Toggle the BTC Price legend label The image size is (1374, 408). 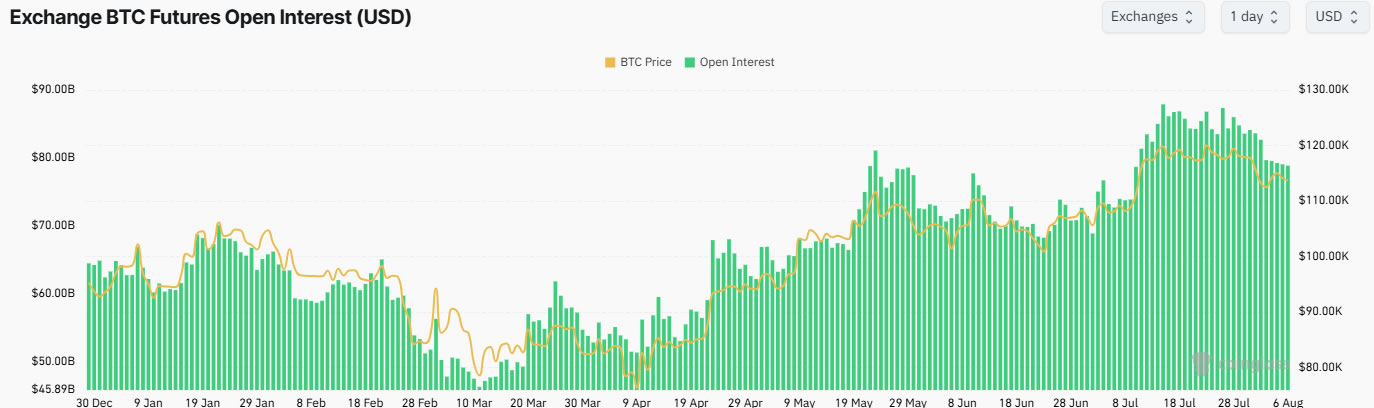tap(645, 62)
